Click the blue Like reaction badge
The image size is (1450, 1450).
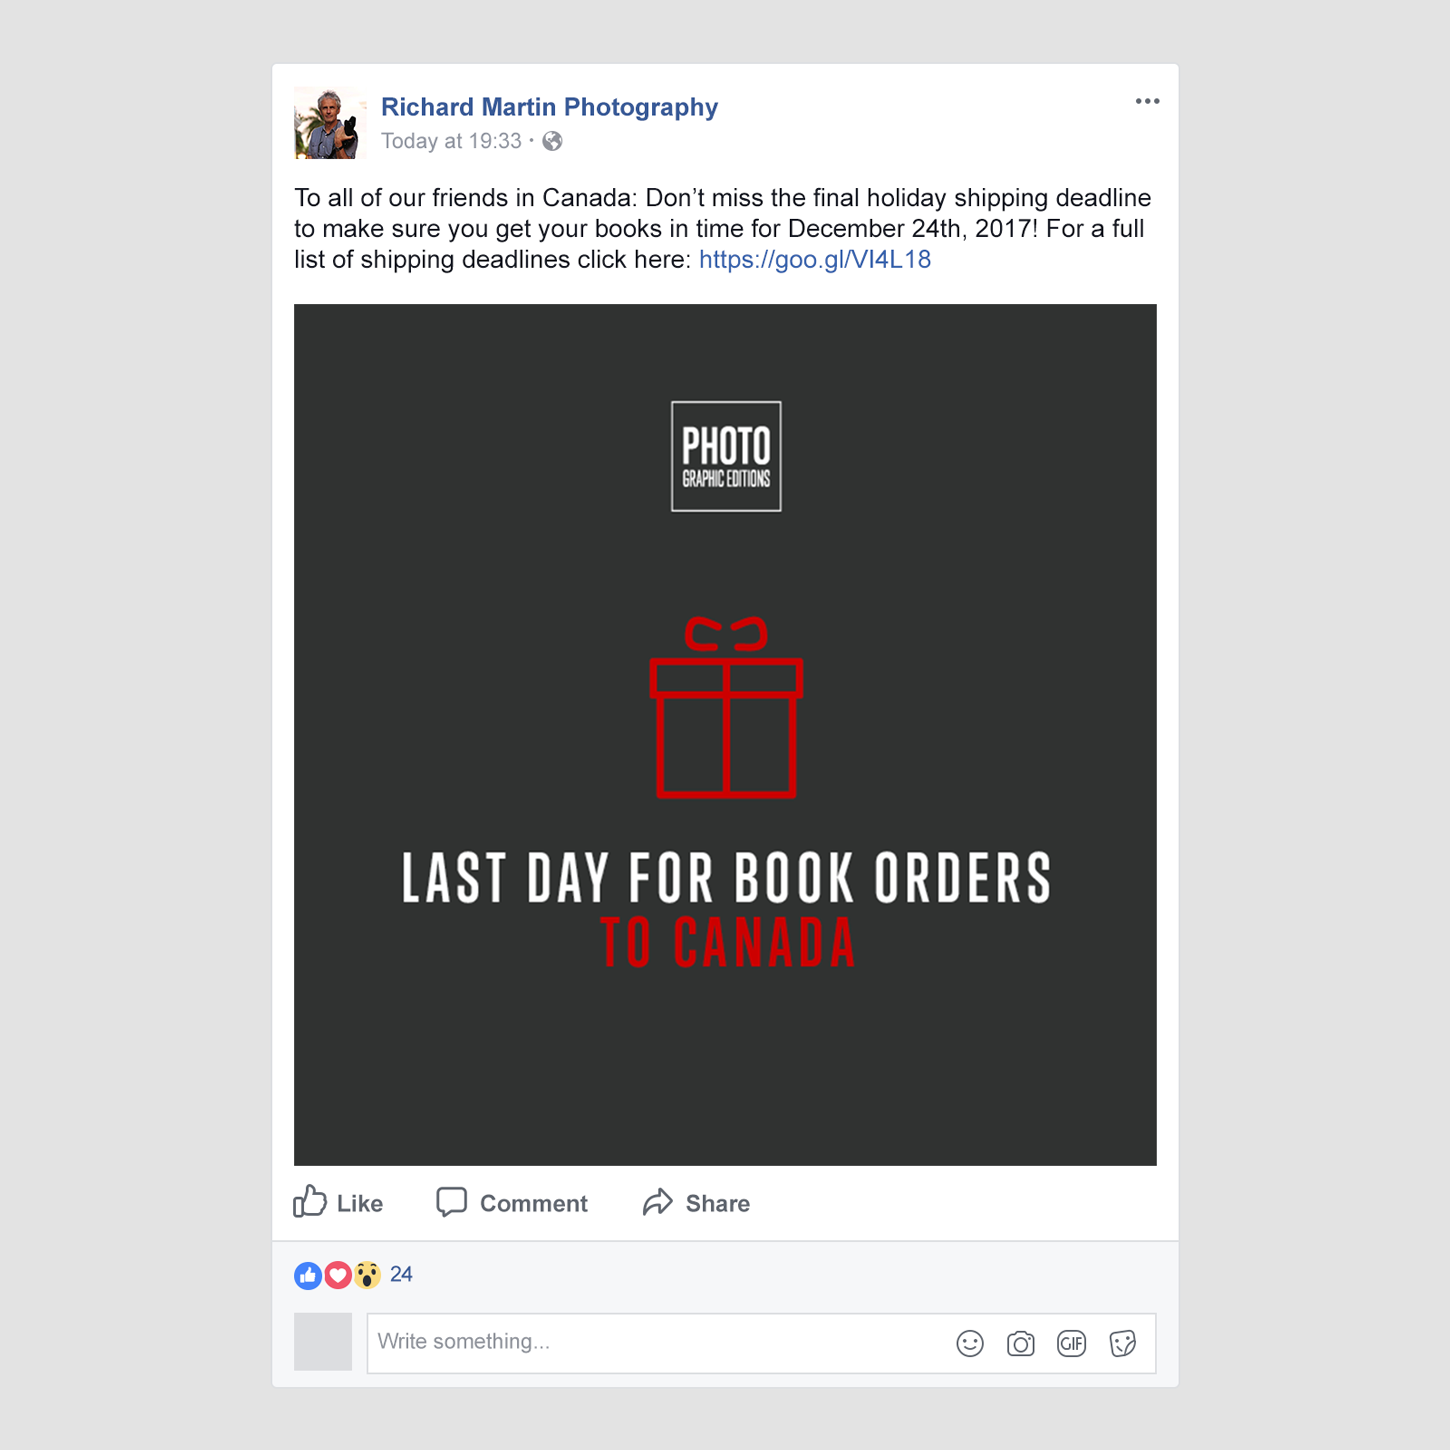click(308, 1275)
